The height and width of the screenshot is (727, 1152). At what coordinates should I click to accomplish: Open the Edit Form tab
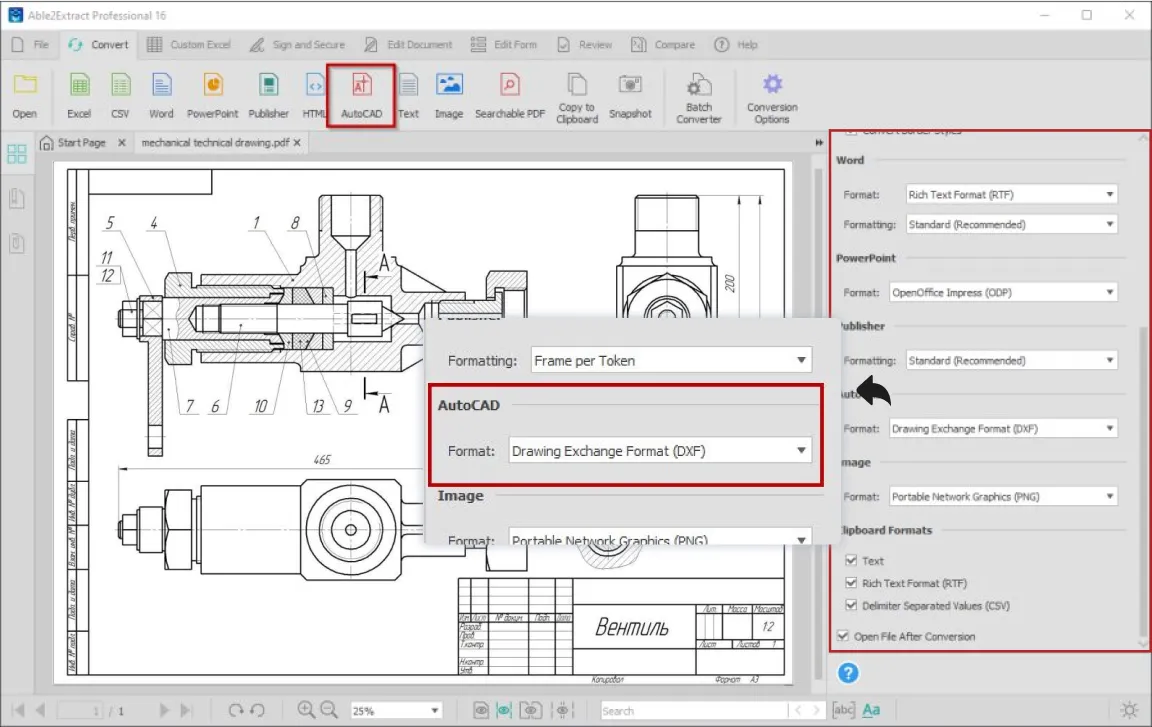click(x=504, y=45)
